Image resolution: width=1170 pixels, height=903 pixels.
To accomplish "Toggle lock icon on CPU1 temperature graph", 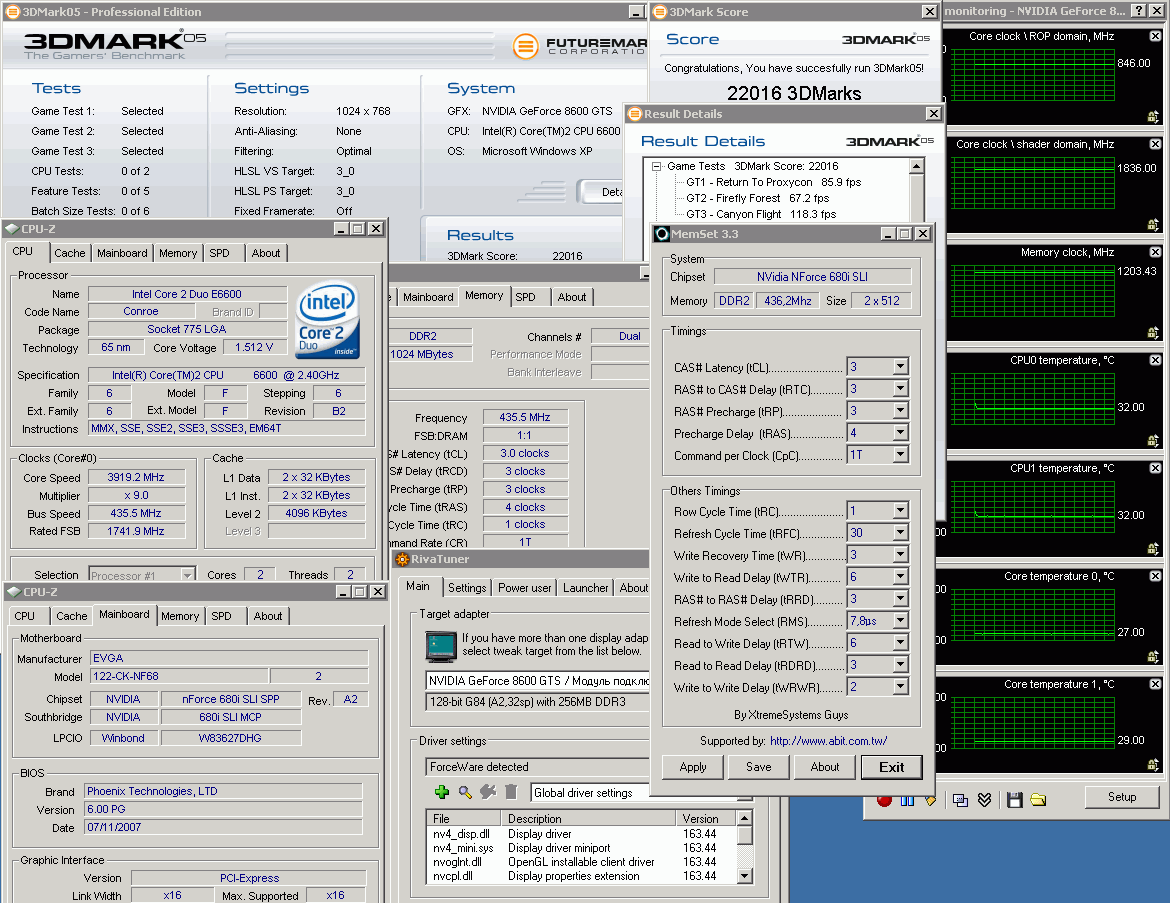I will click(1153, 549).
